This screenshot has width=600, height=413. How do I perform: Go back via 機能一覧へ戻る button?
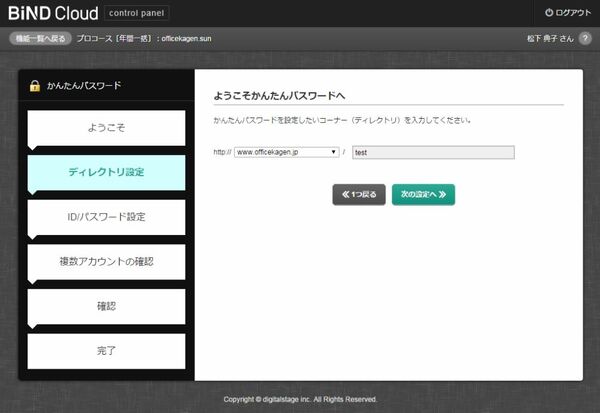(x=40, y=38)
